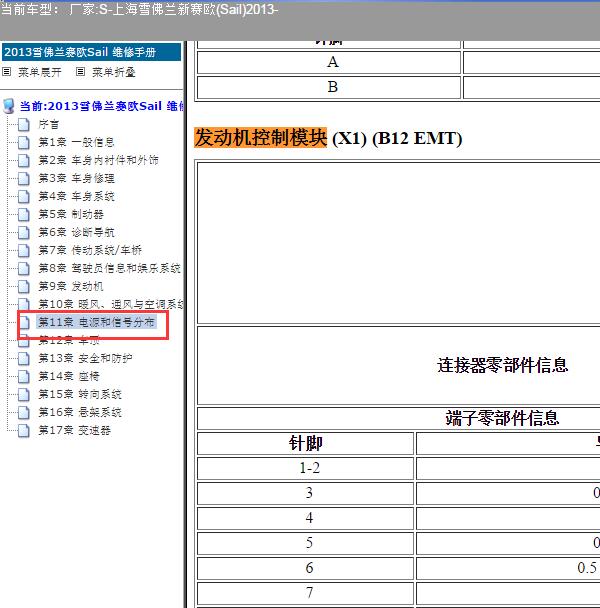Select 第15章 转向系统
Screen dimensions: 600x608
point(80,394)
